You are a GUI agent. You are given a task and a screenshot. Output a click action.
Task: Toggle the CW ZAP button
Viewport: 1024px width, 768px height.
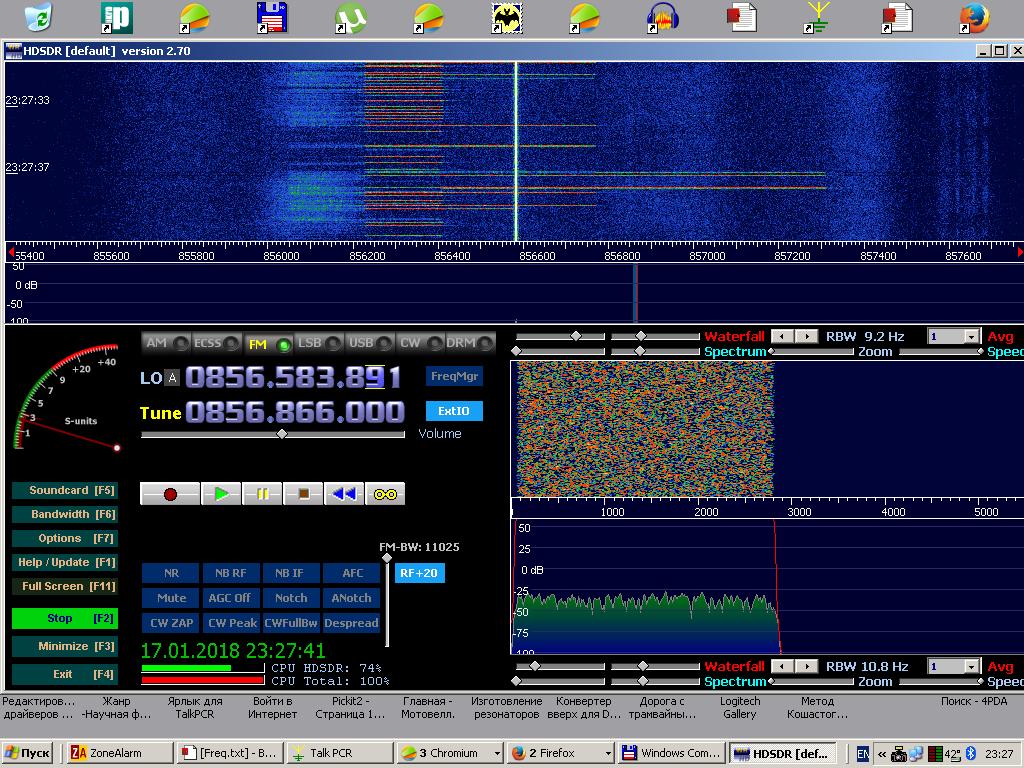click(171, 622)
